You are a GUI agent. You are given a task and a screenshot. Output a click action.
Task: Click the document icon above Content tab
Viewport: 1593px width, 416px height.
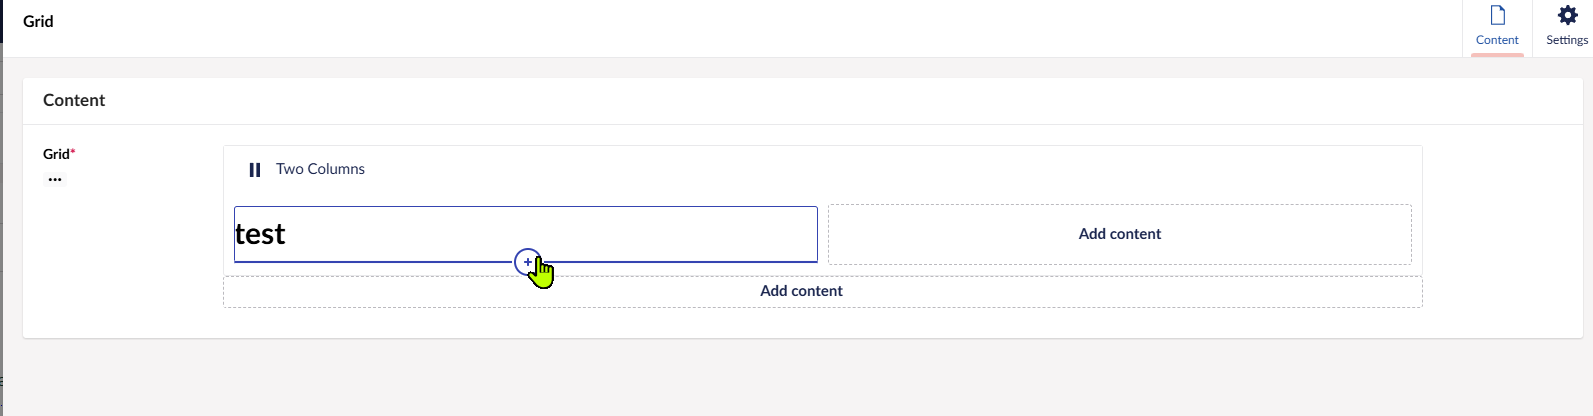click(1497, 16)
